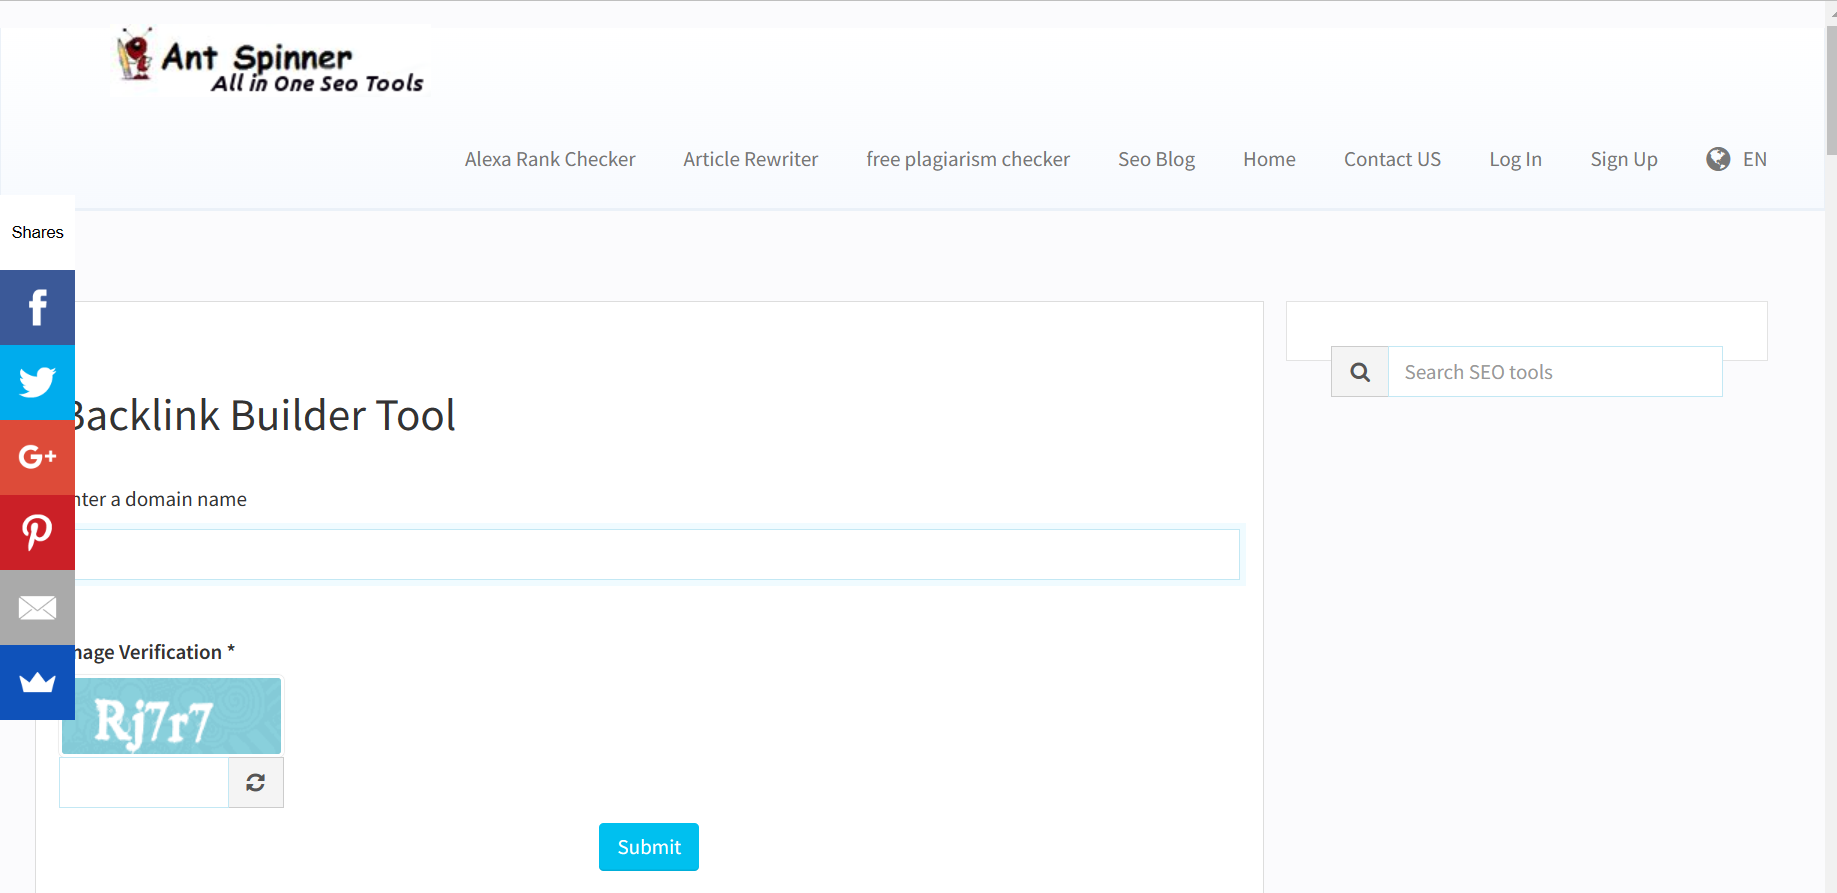Click the Image Verification label
1837x893 pixels.
click(x=155, y=652)
